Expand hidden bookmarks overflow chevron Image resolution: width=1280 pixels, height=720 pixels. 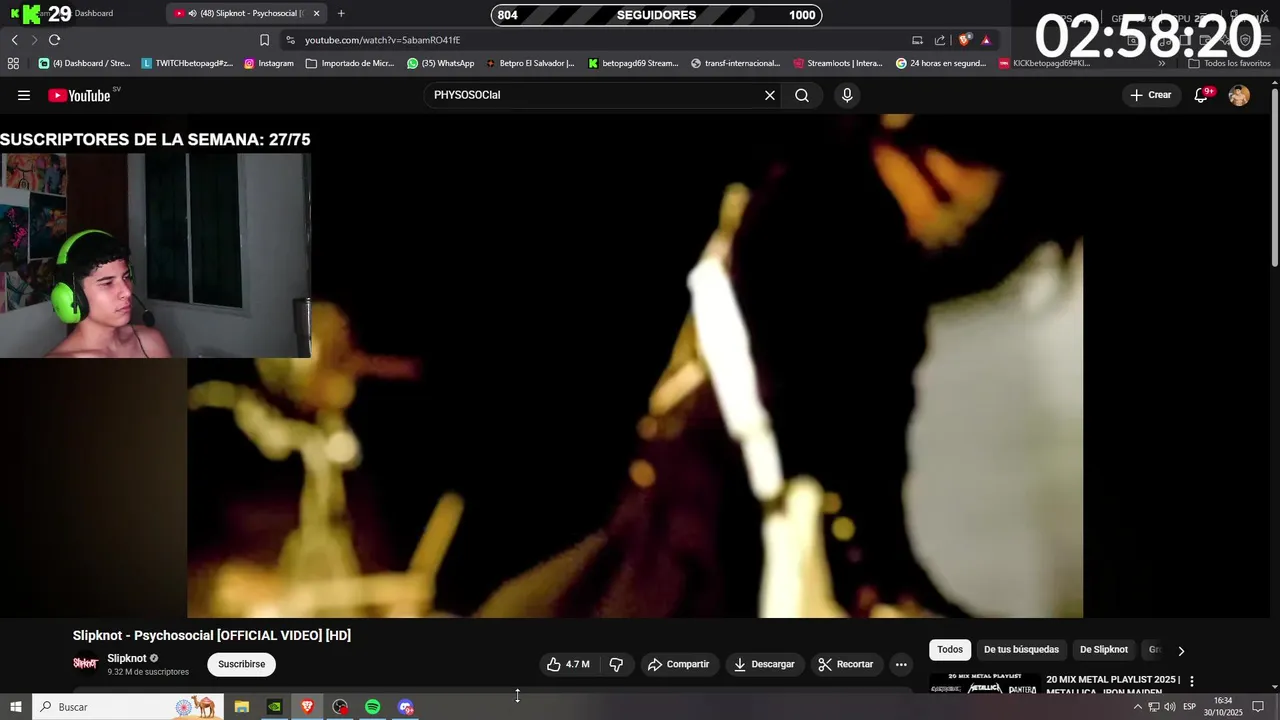pos(1162,63)
